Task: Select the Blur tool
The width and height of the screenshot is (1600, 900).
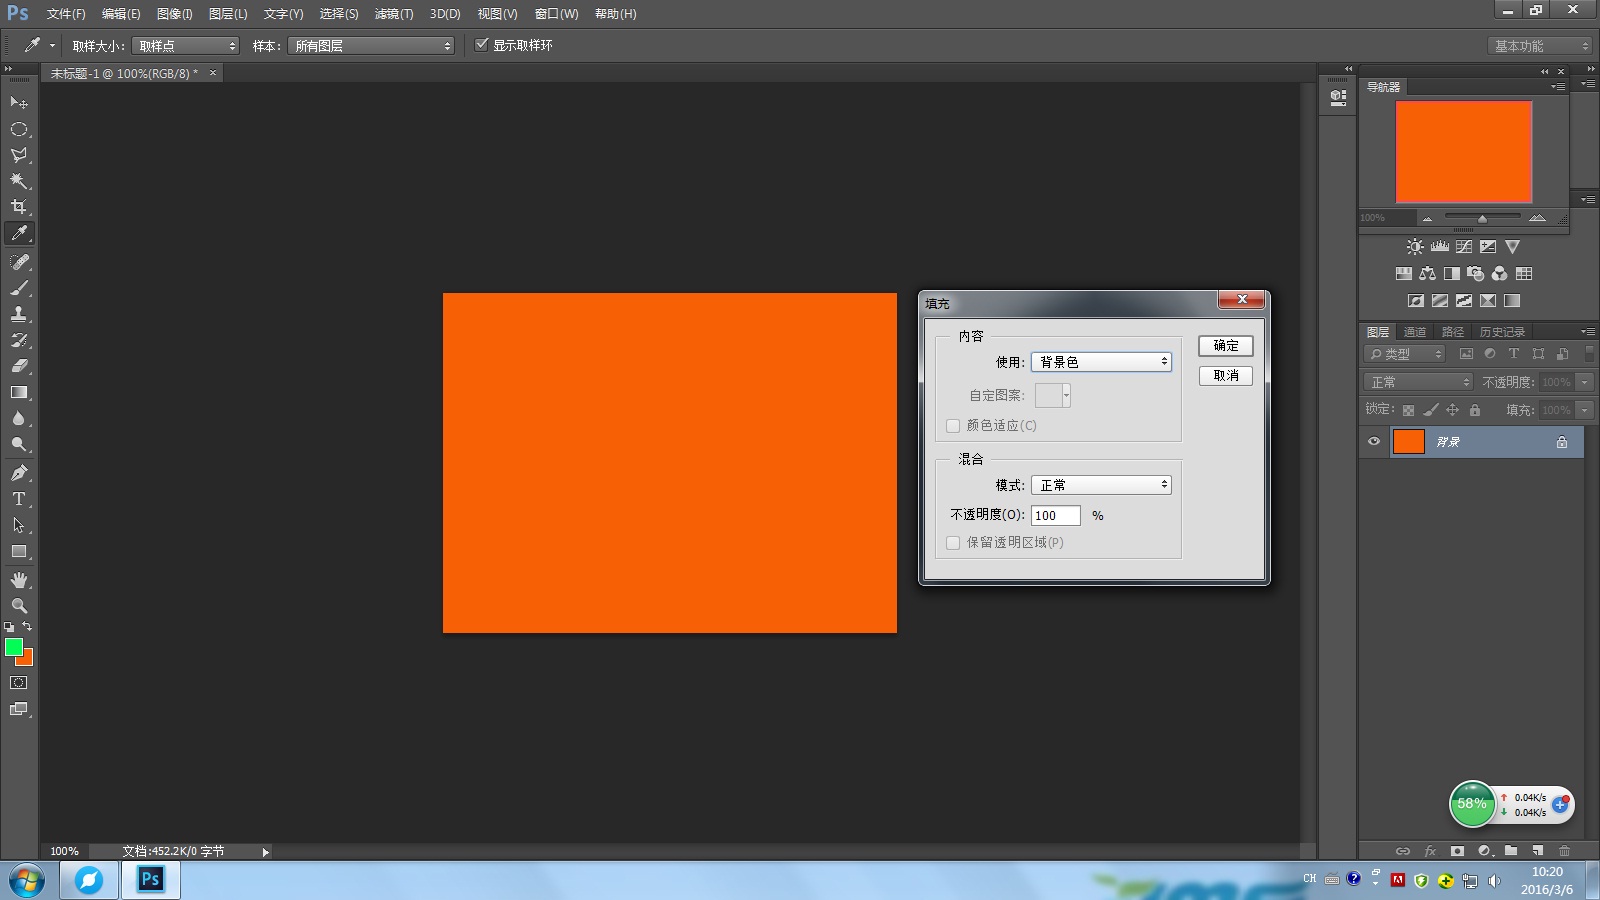Action: pyautogui.click(x=19, y=418)
